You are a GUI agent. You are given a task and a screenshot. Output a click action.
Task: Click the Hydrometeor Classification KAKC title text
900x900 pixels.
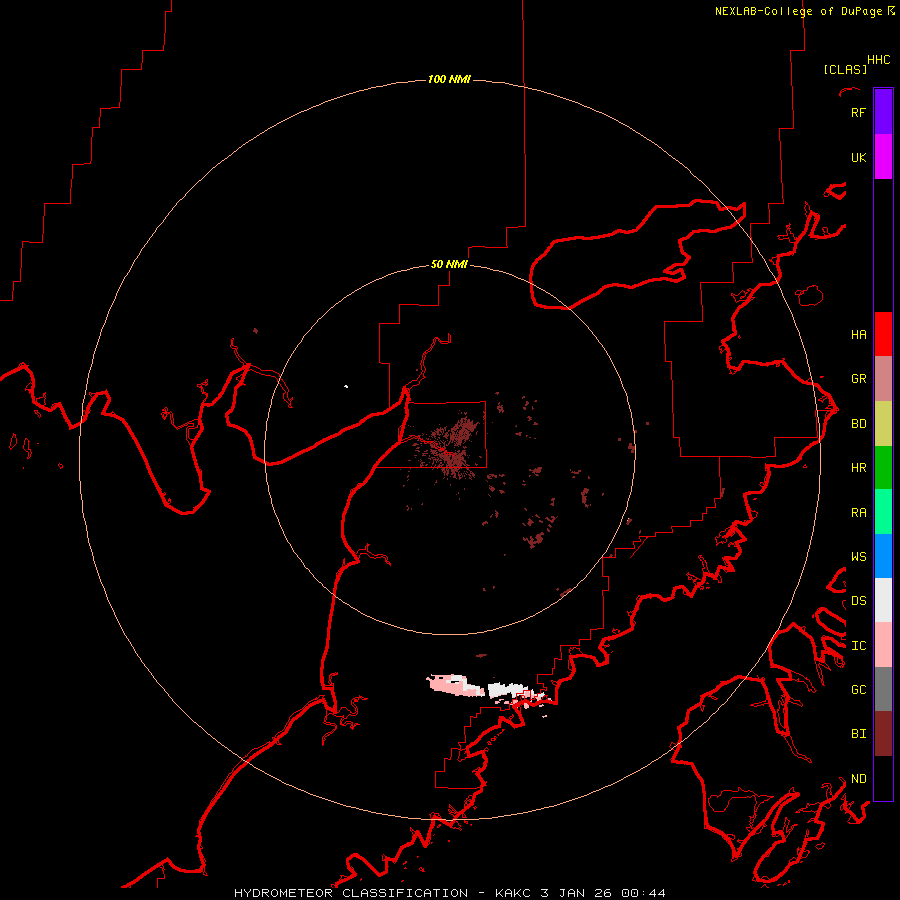[x=449, y=893]
